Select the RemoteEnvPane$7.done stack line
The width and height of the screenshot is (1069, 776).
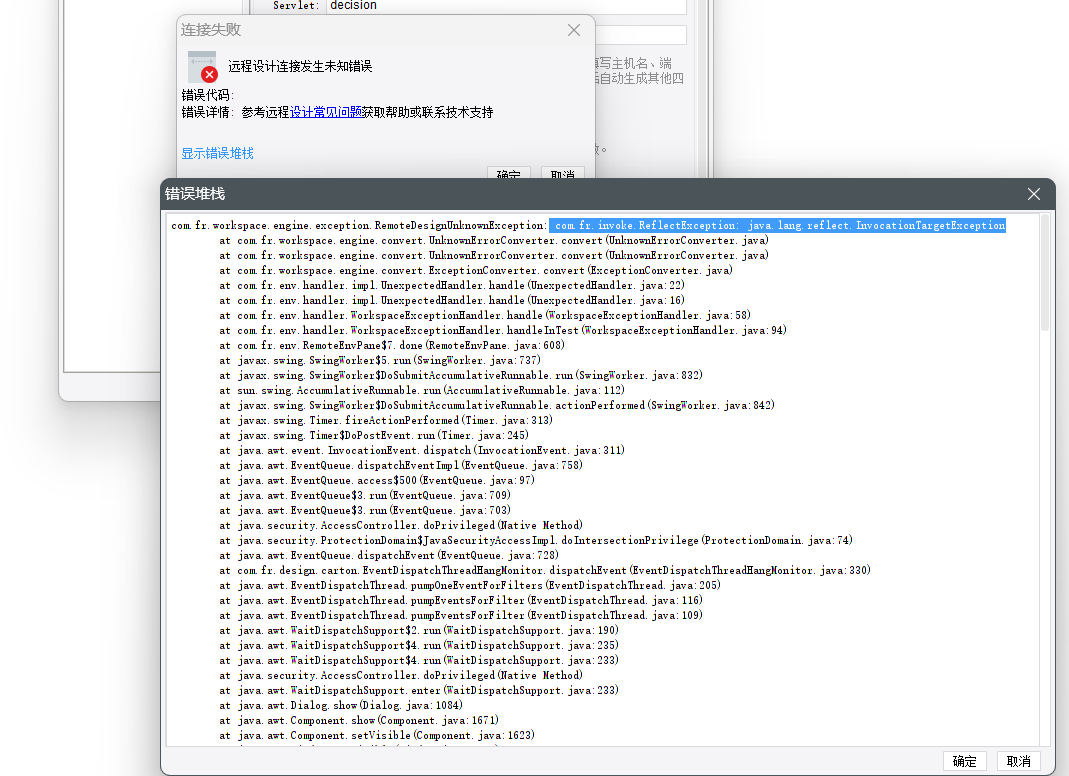click(x=392, y=346)
